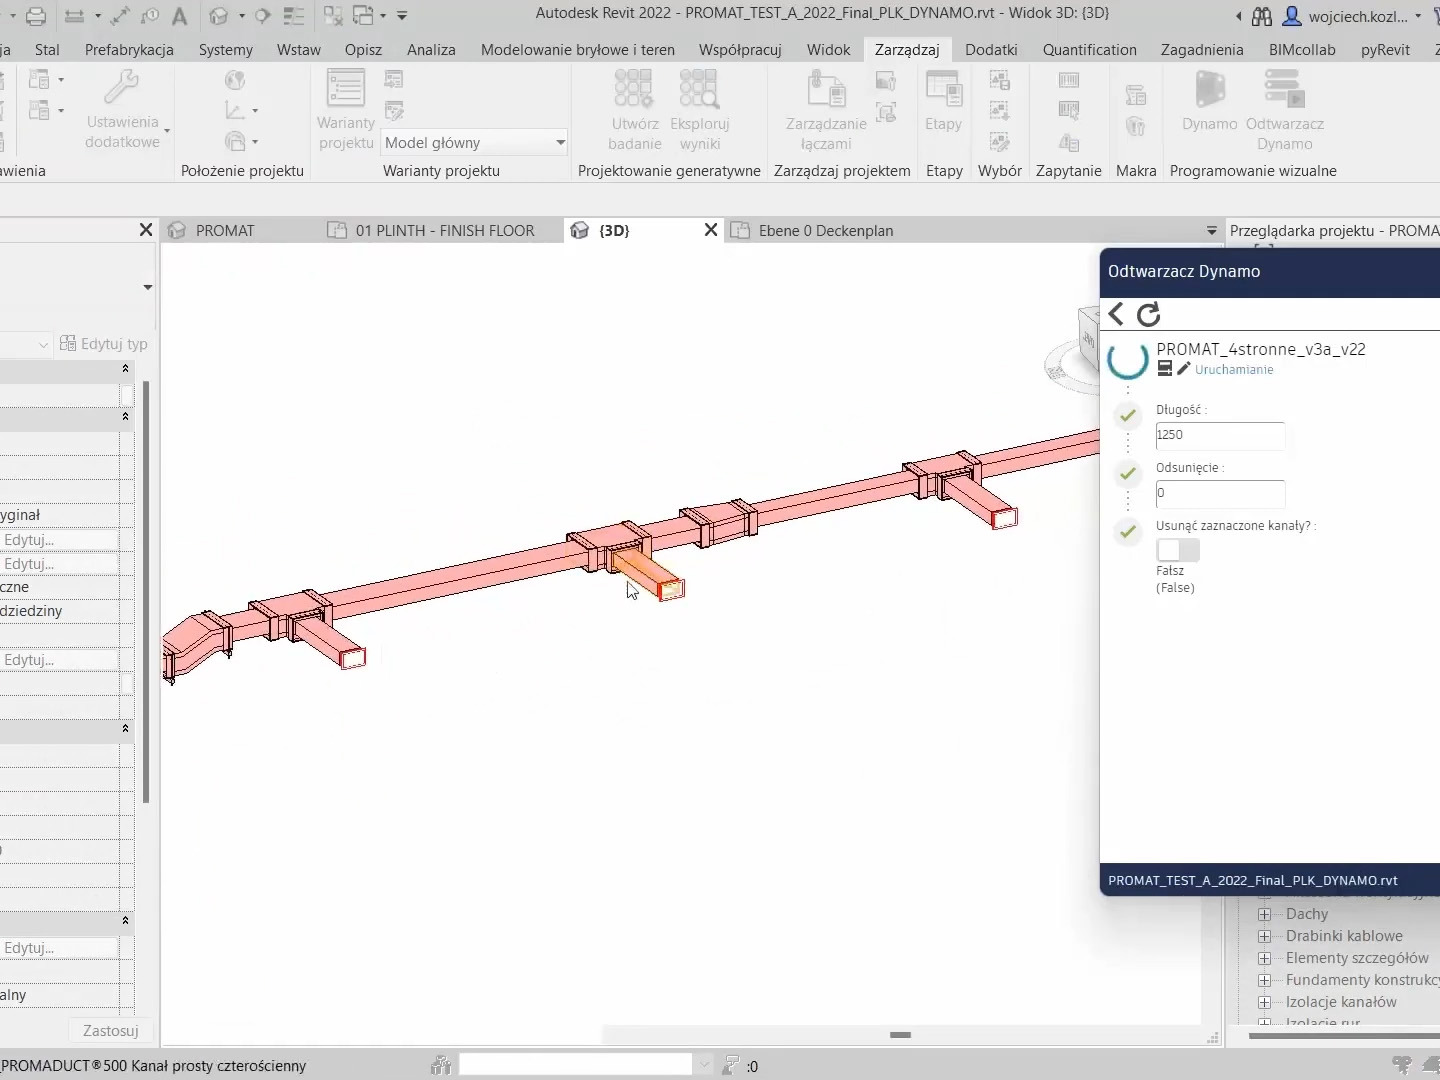Viewport: 1440px width, 1080px height.
Task: Open the BIMcollab ribbon tab
Action: (1302, 49)
